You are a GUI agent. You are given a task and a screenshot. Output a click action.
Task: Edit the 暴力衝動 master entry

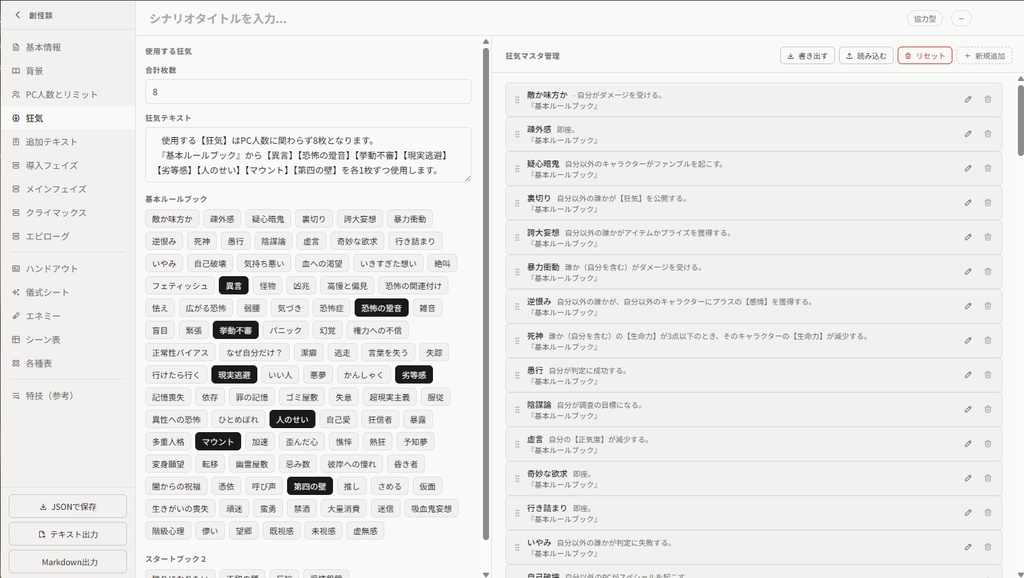tap(968, 272)
